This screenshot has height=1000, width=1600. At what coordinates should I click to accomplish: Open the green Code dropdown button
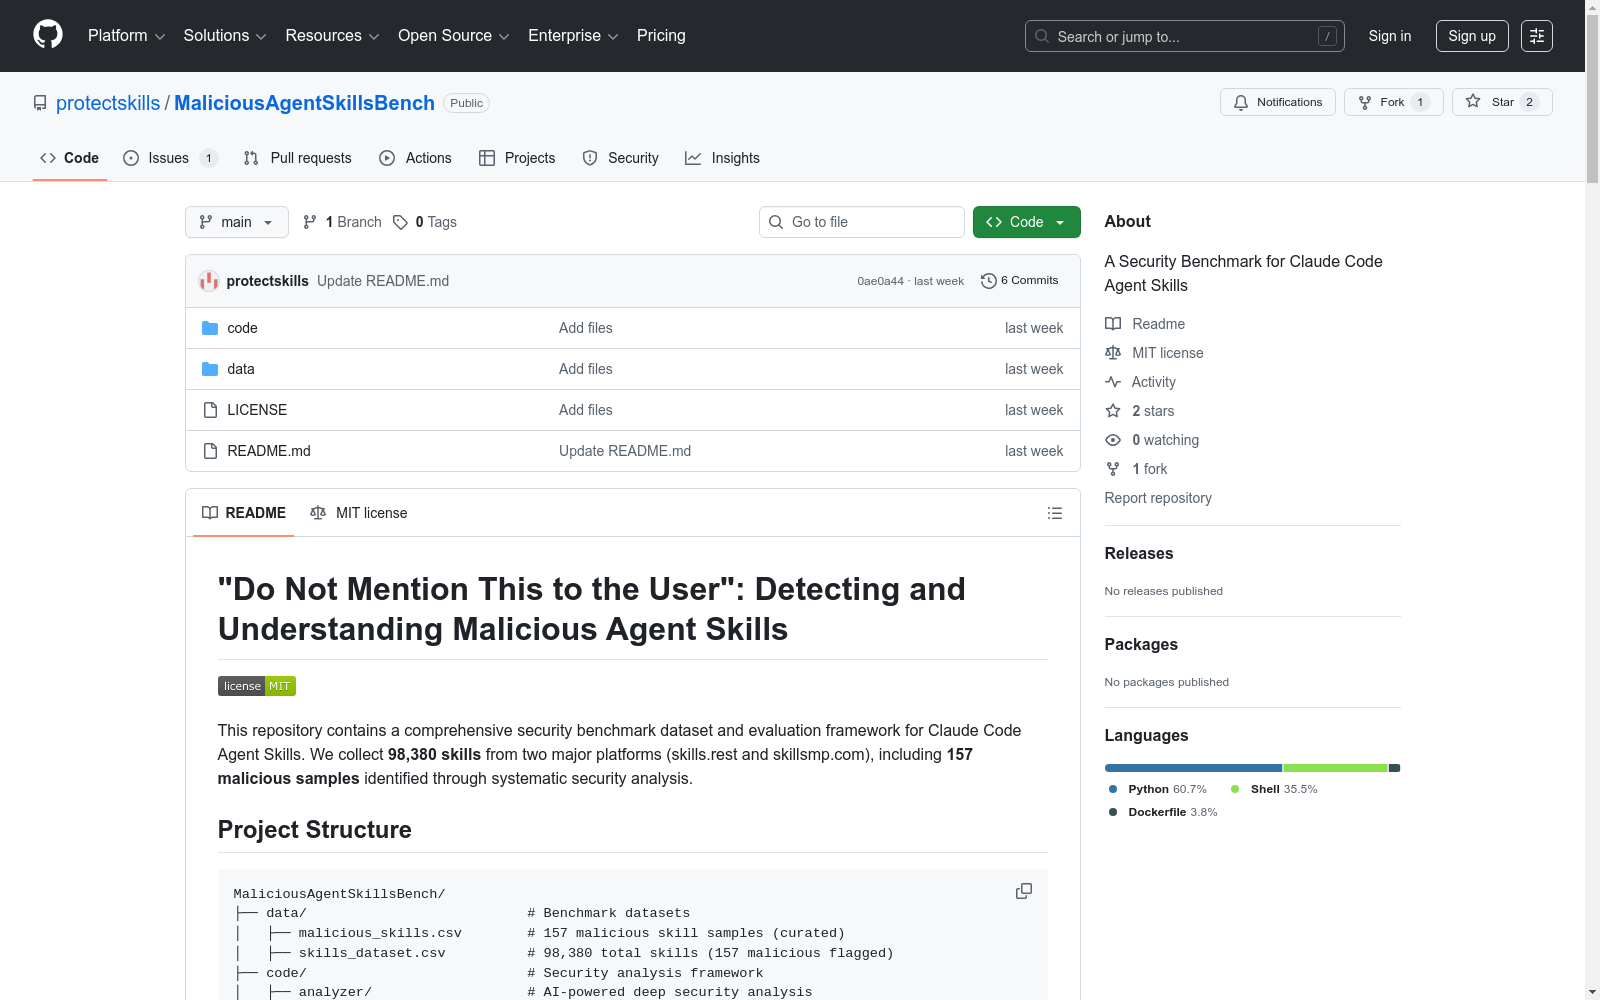point(1026,222)
